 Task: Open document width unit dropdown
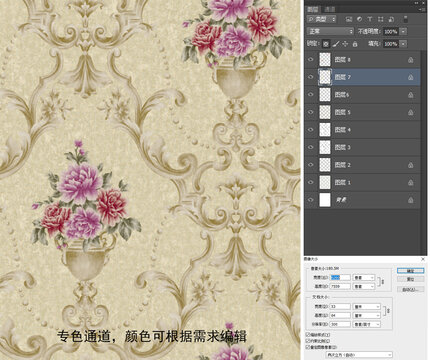tap(367, 306)
